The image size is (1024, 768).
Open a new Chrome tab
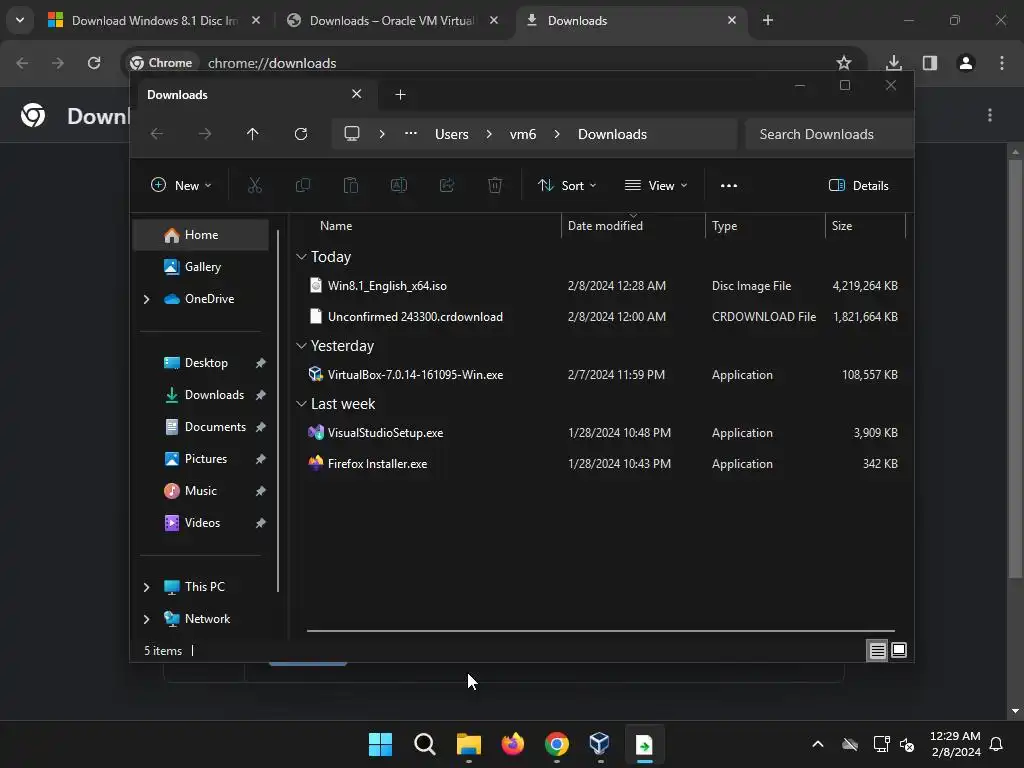768,20
